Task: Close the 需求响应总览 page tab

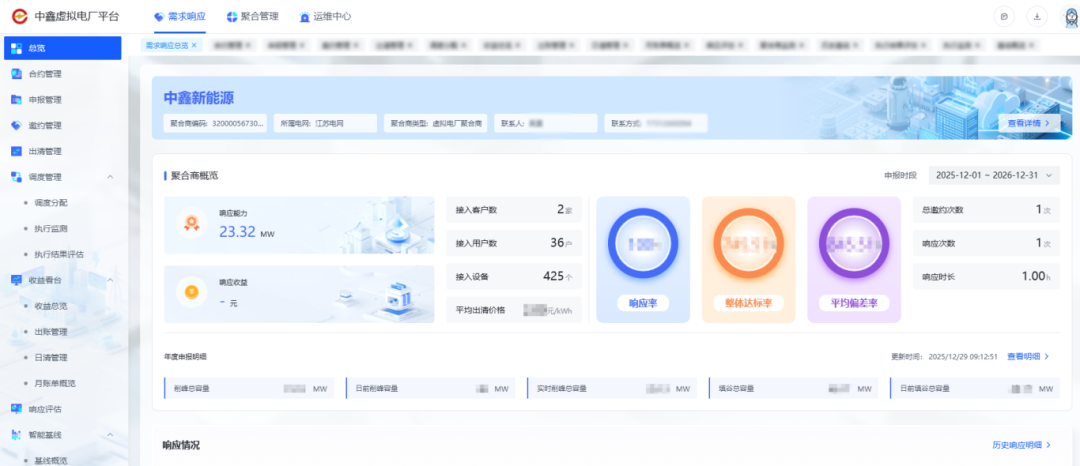Action: pyautogui.click(x=194, y=45)
